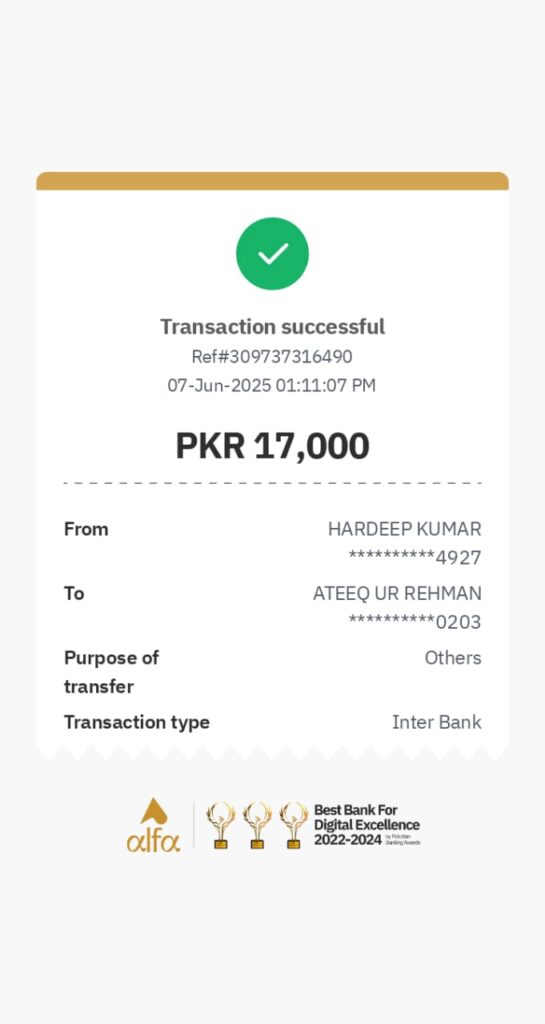Select the first gold trophy icon
This screenshot has height=1024, width=545.
click(x=221, y=825)
